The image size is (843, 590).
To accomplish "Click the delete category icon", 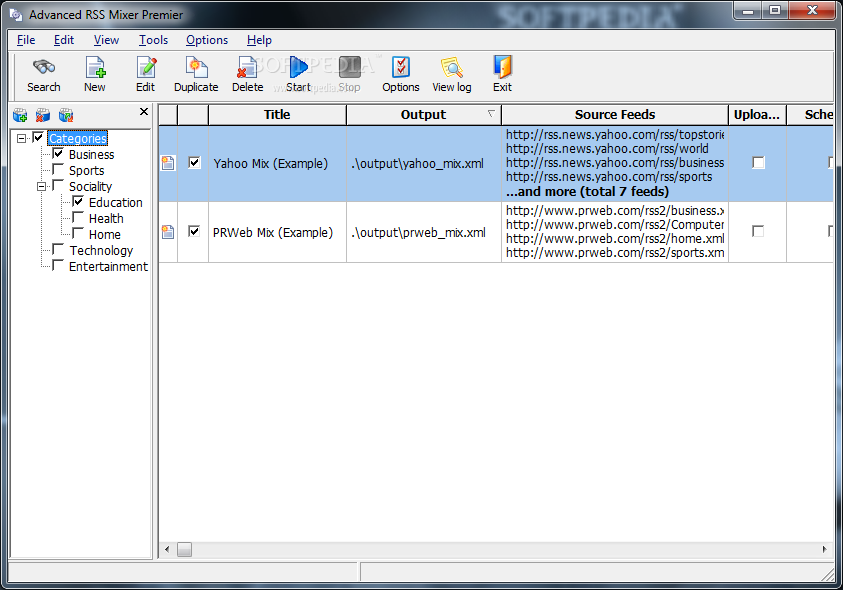I will click(x=43, y=115).
